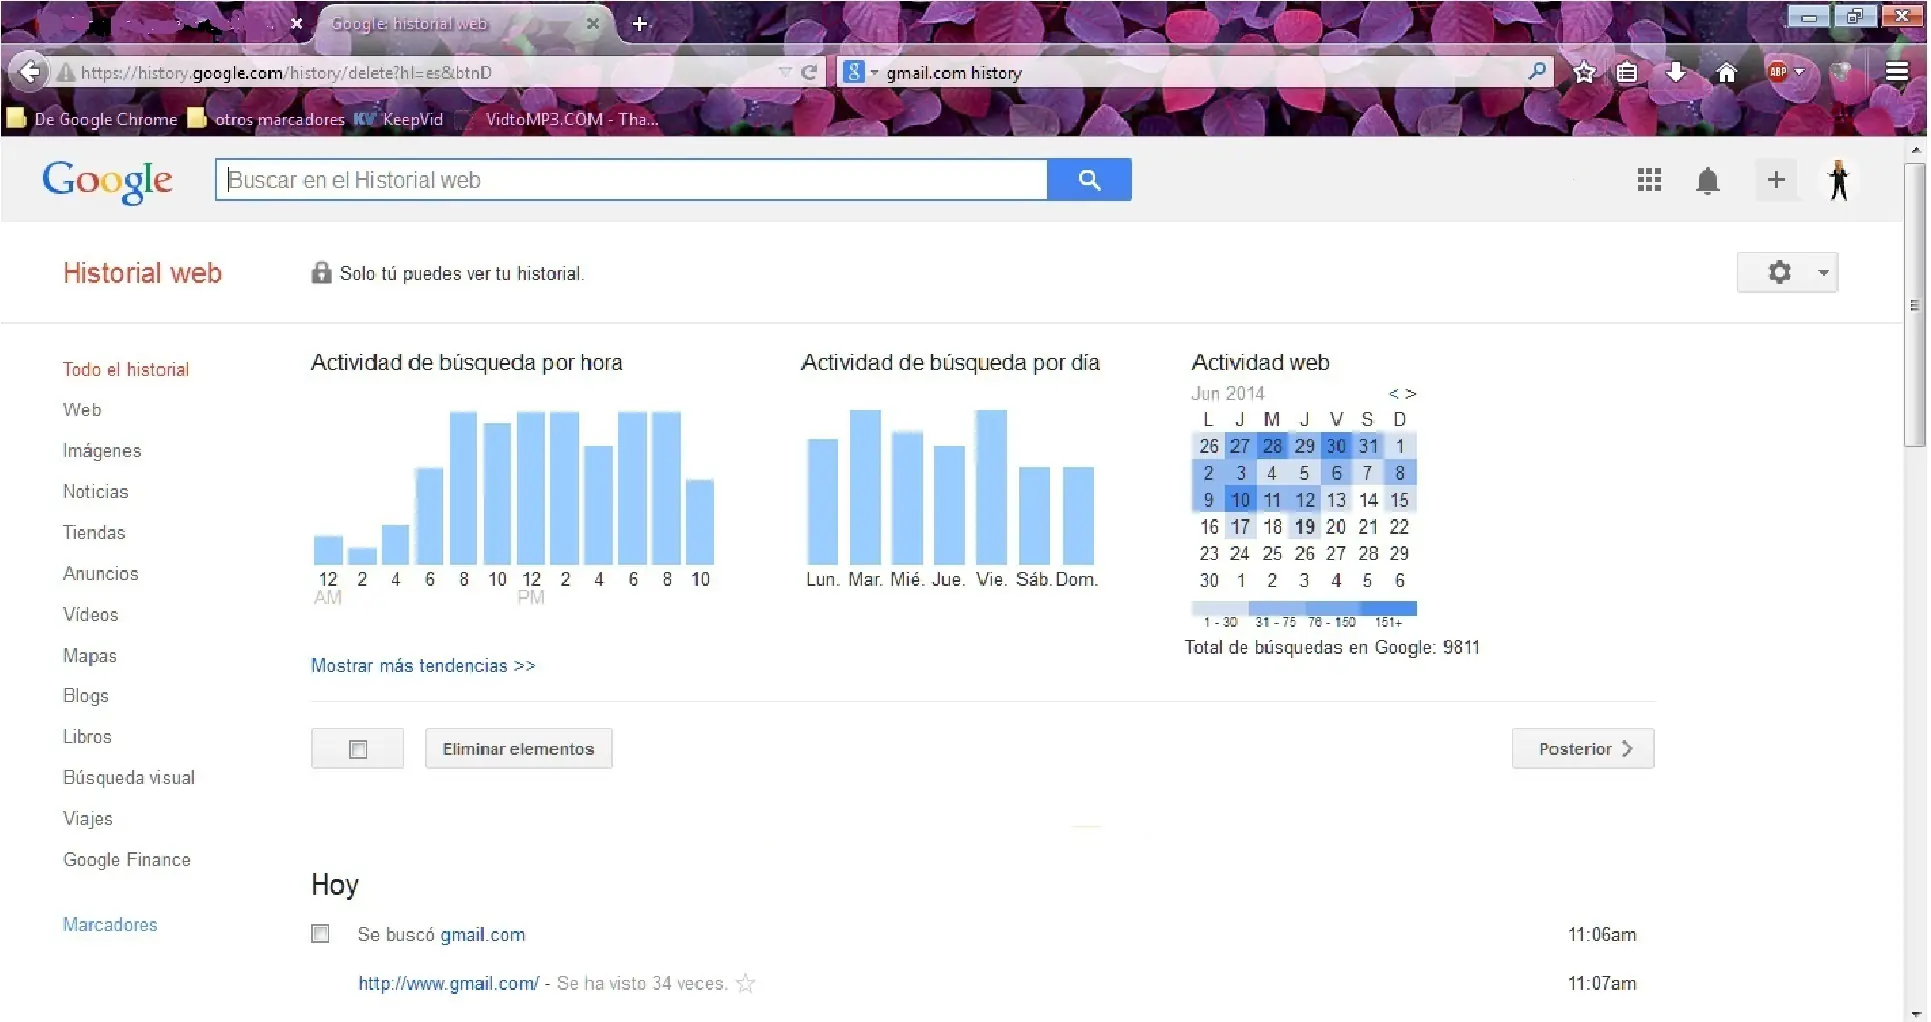Image resolution: width=1931 pixels, height=1022 pixels.
Task: Select day 28 in the activity calendar
Action: coord(1272,446)
